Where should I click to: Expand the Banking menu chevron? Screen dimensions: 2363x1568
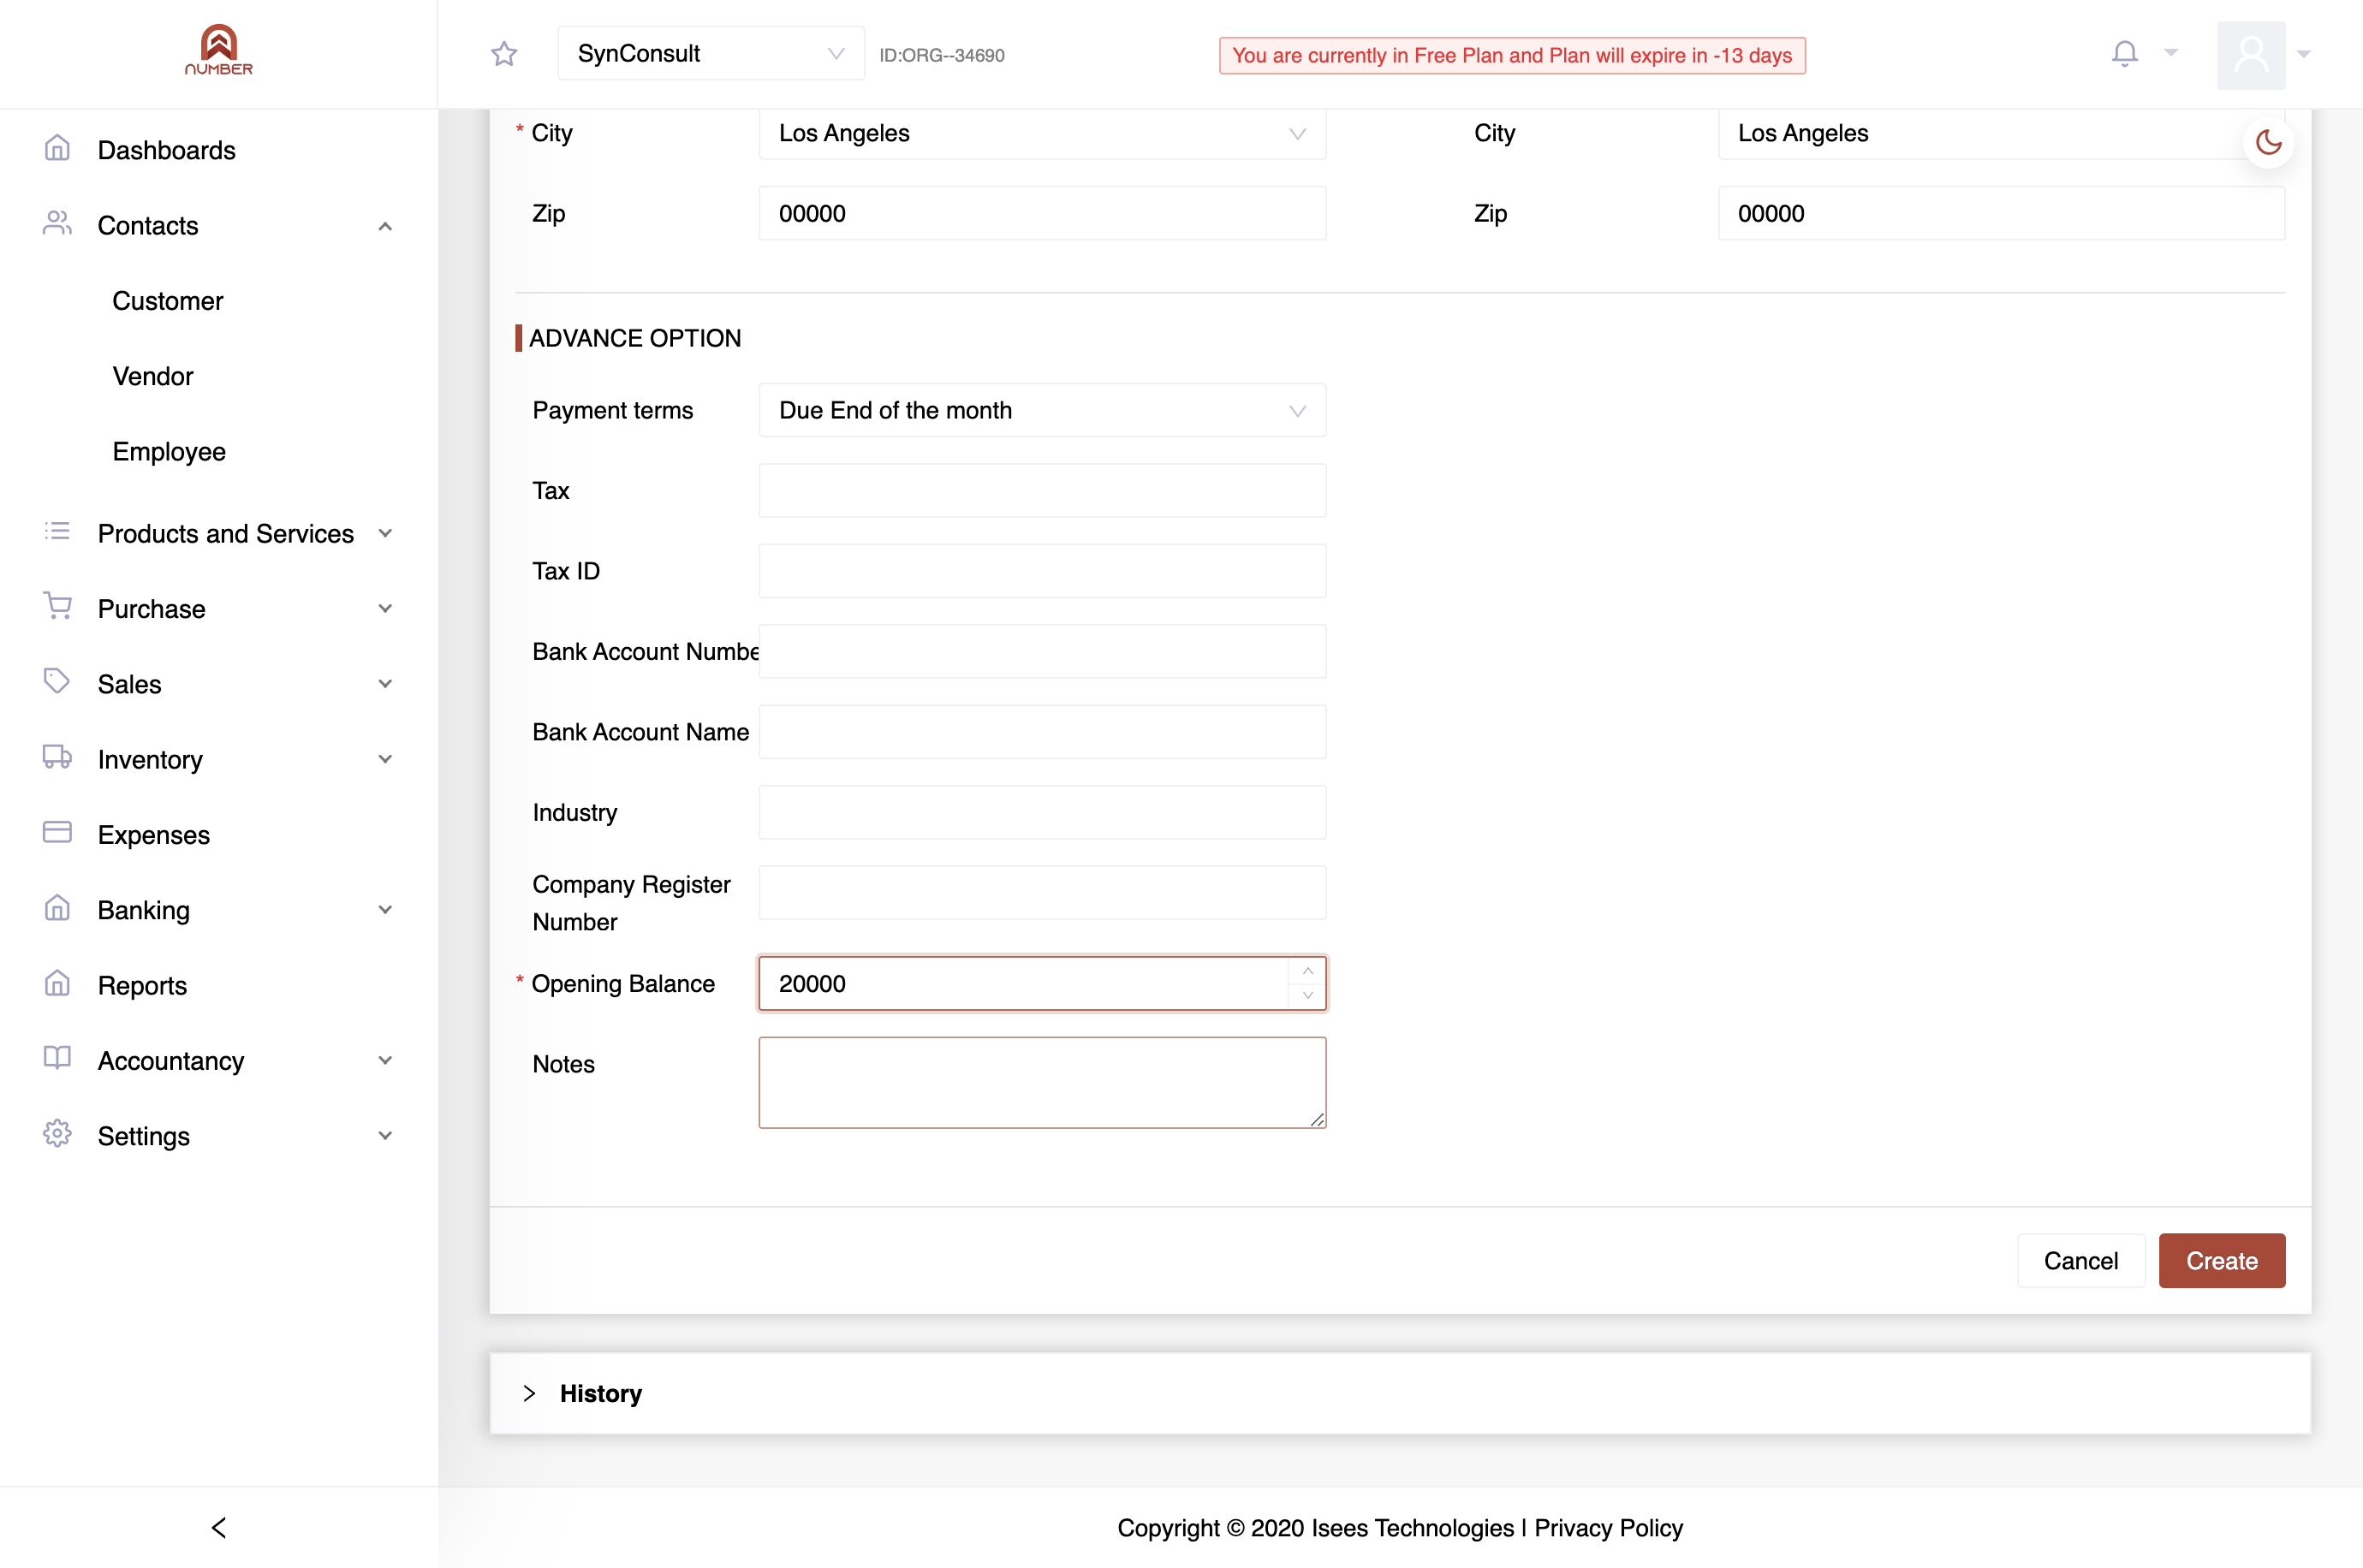pos(385,910)
